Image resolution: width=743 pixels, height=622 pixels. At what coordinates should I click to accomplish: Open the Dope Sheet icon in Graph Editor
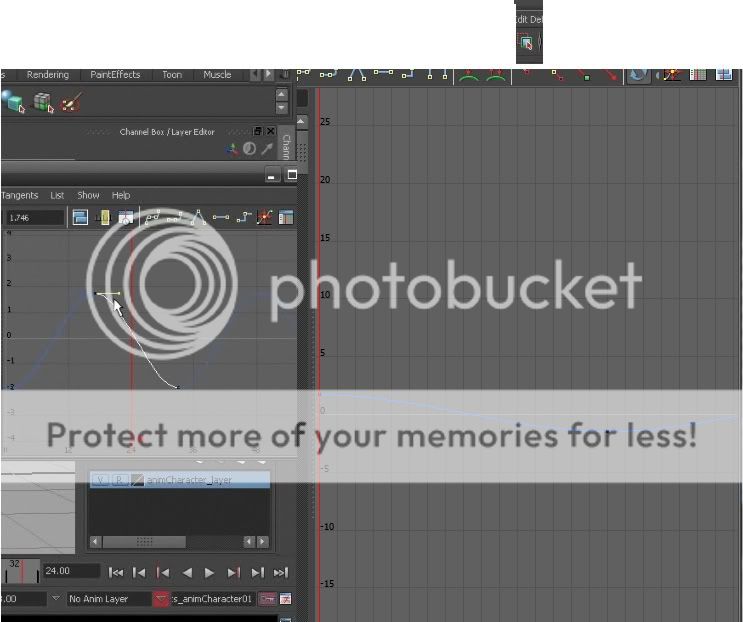click(286, 217)
